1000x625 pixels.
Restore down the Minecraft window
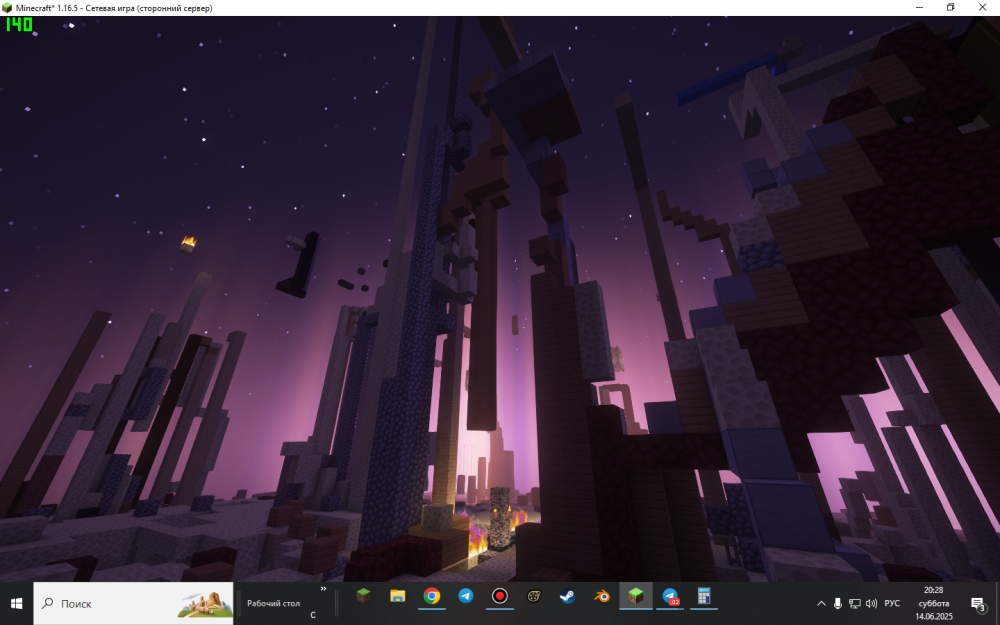click(x=950, y=8)
